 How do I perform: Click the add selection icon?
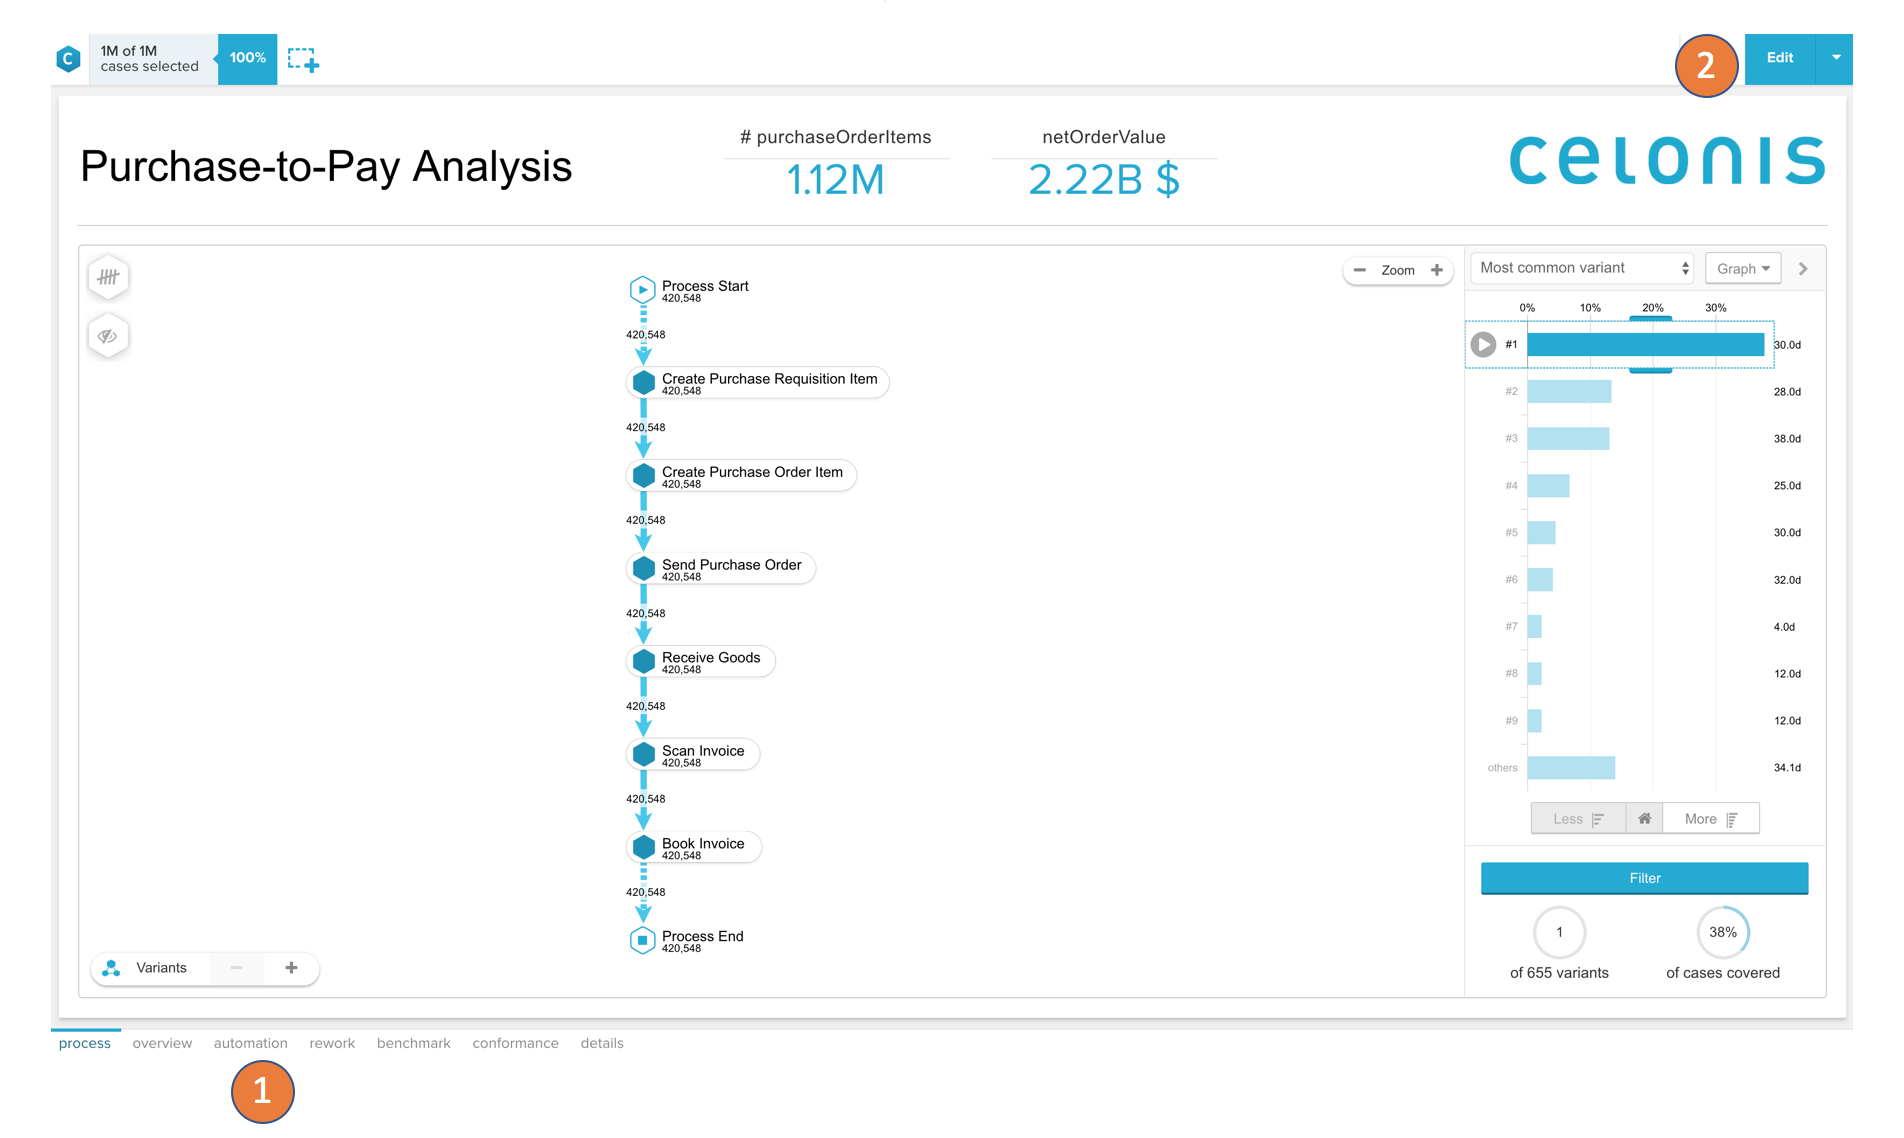[x=303, y=60]
